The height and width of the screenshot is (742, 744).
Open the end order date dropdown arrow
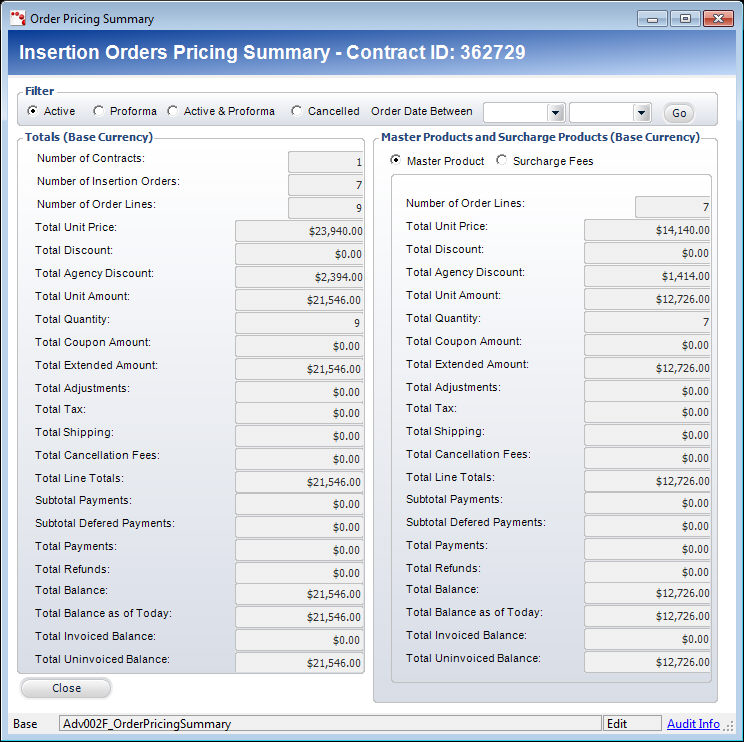(x=642, y=113)
